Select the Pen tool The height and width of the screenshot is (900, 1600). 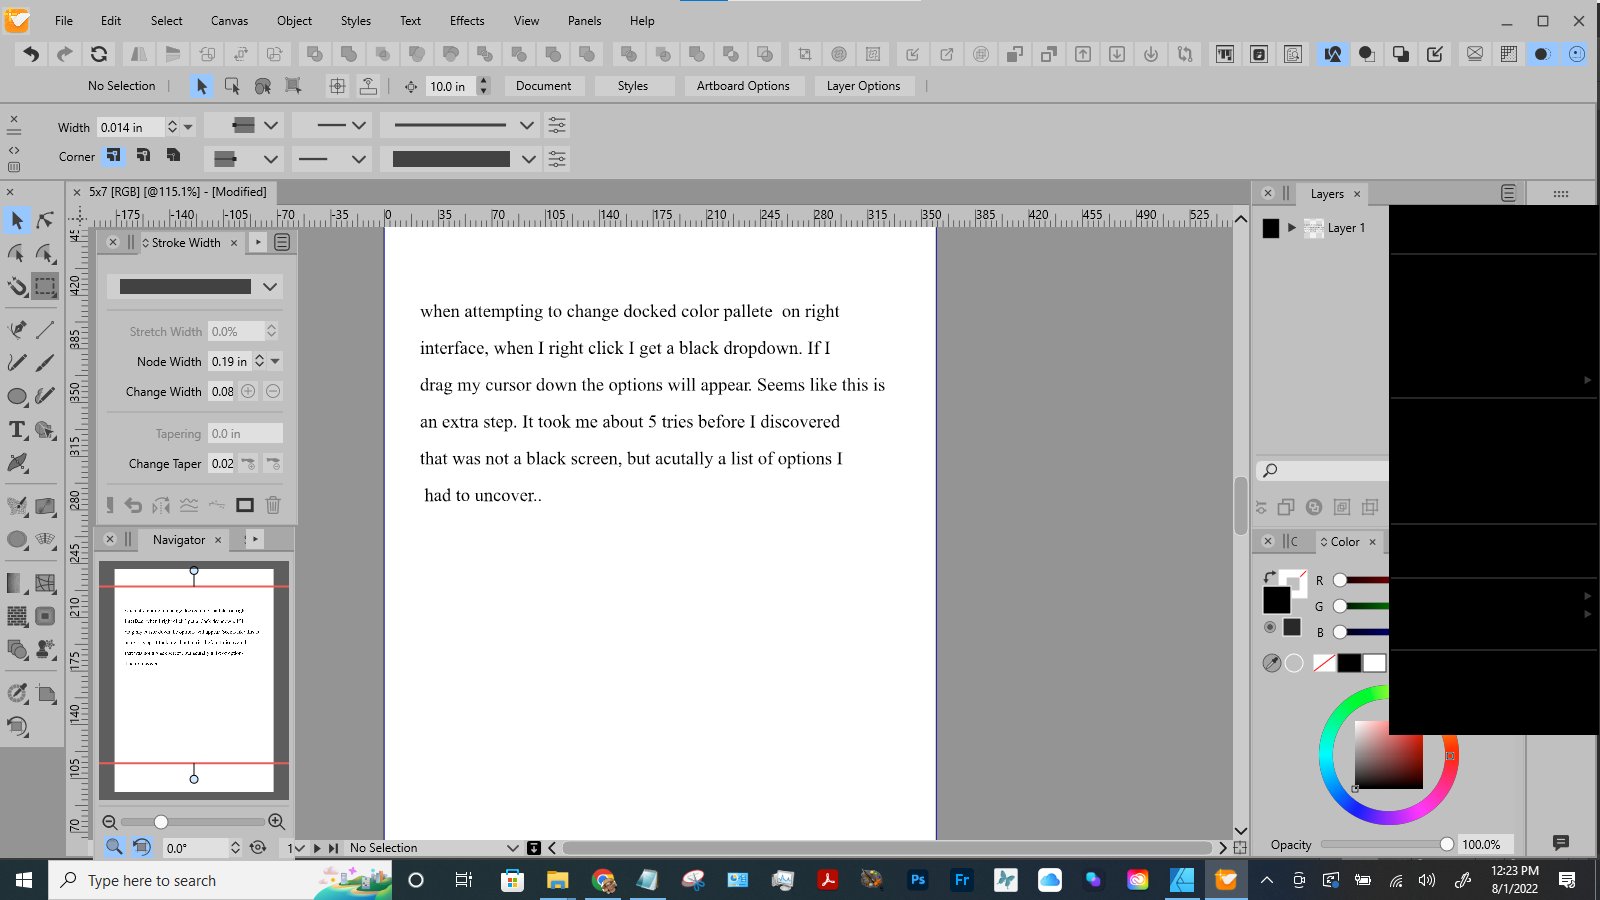[17, 329]
